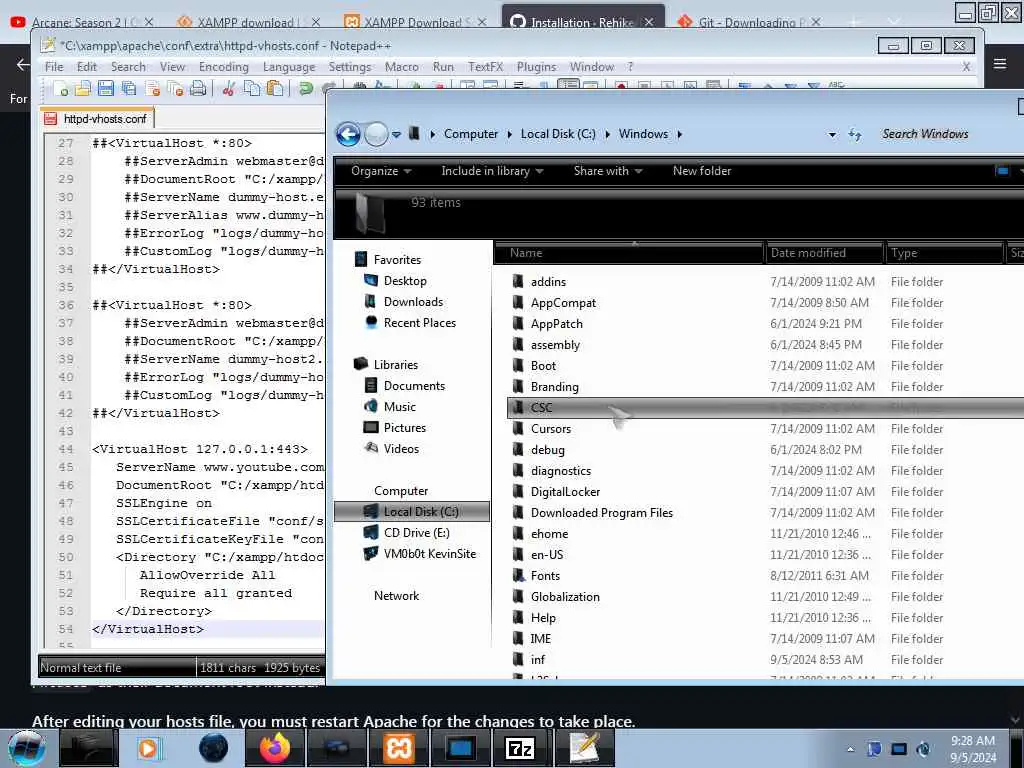Click the XAMPP icon on the taskbar

click(398, 748)
